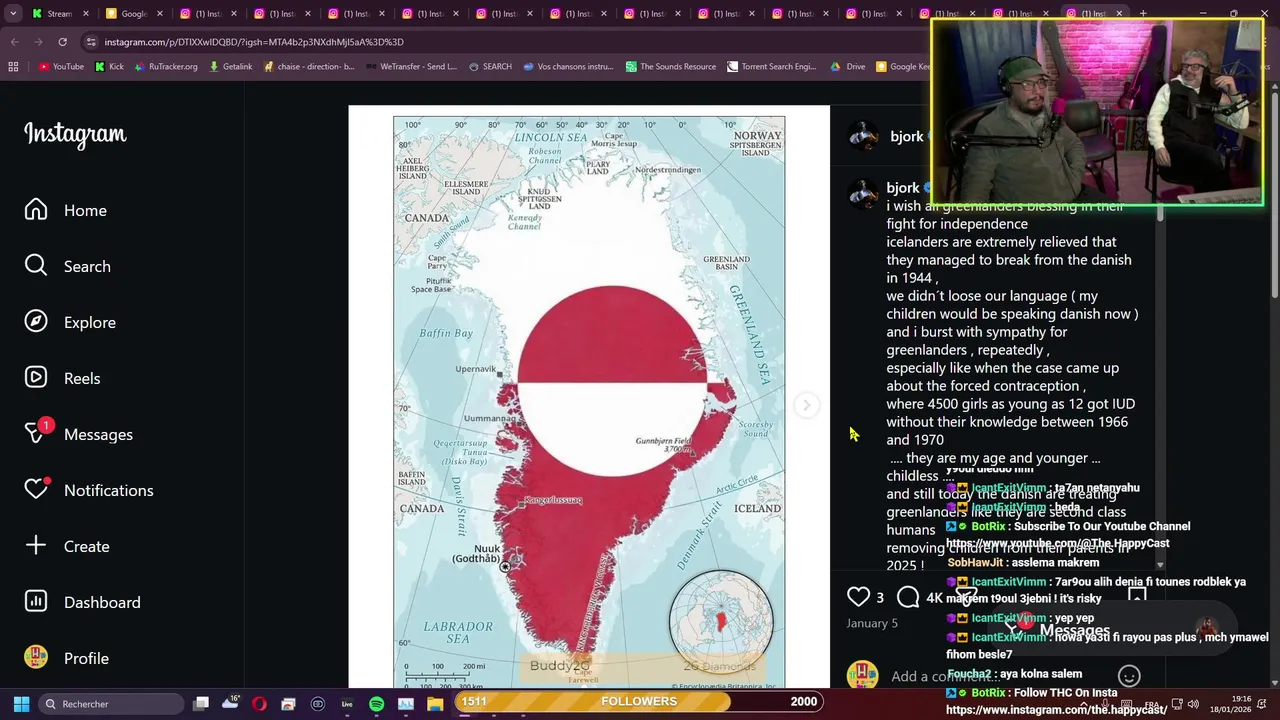Click bjork username in the caption
The image size is (1280, 720).
[x=902, y=188]
